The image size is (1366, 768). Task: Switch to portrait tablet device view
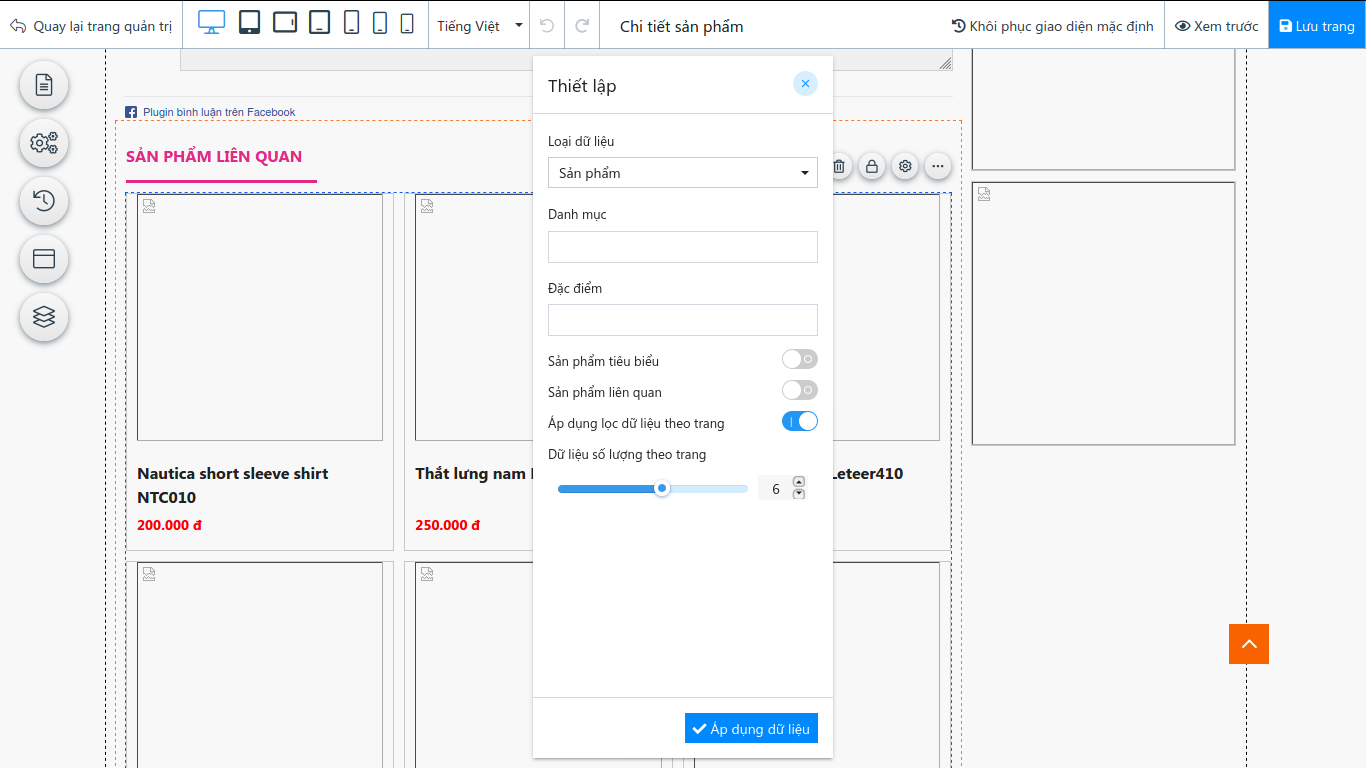250,22
